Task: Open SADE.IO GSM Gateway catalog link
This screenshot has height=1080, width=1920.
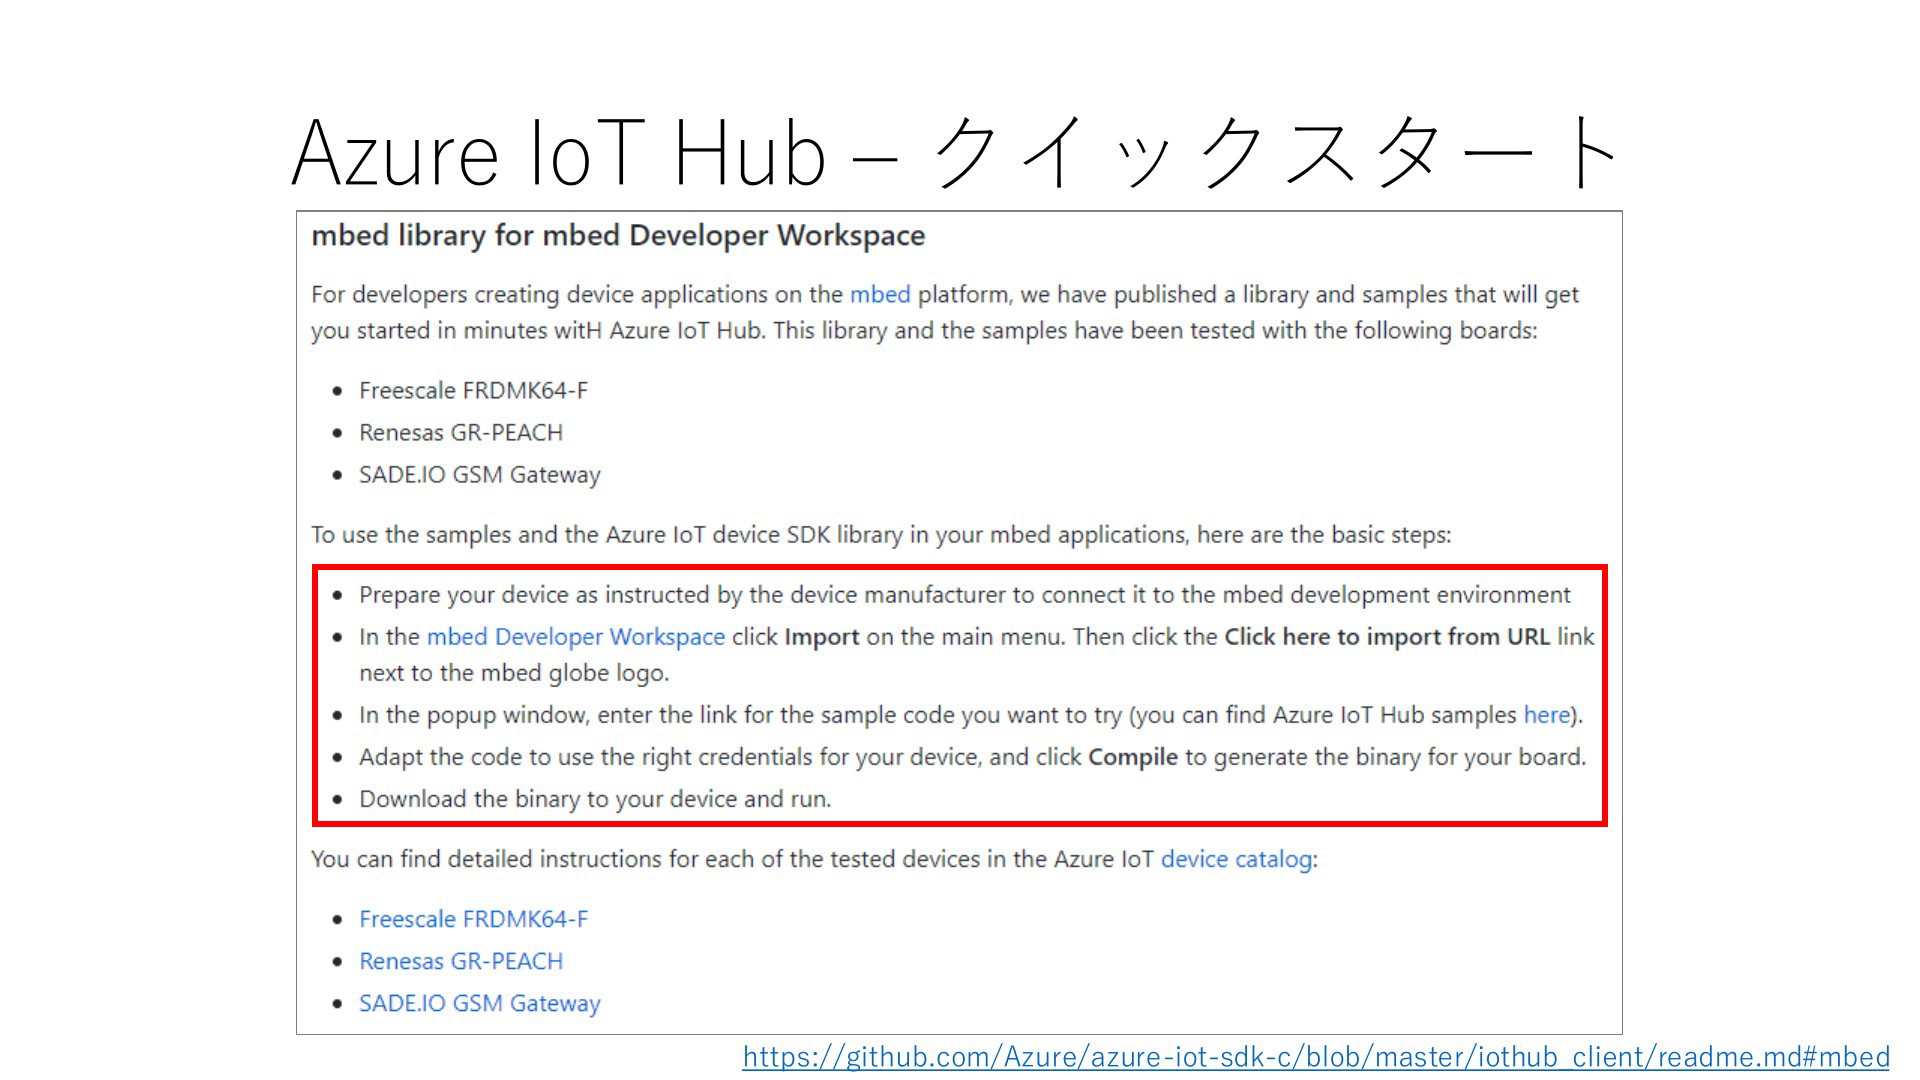Action: pos(480,1003)
